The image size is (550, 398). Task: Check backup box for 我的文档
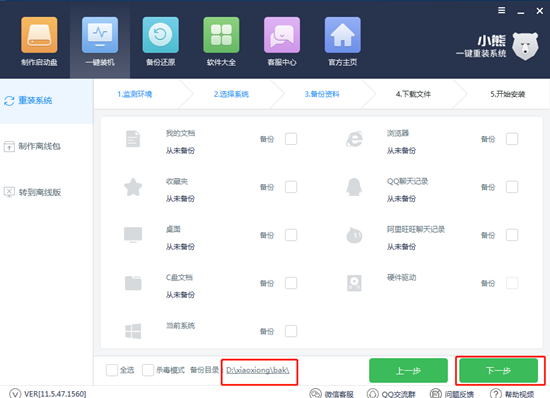click(x=291, y=139)
